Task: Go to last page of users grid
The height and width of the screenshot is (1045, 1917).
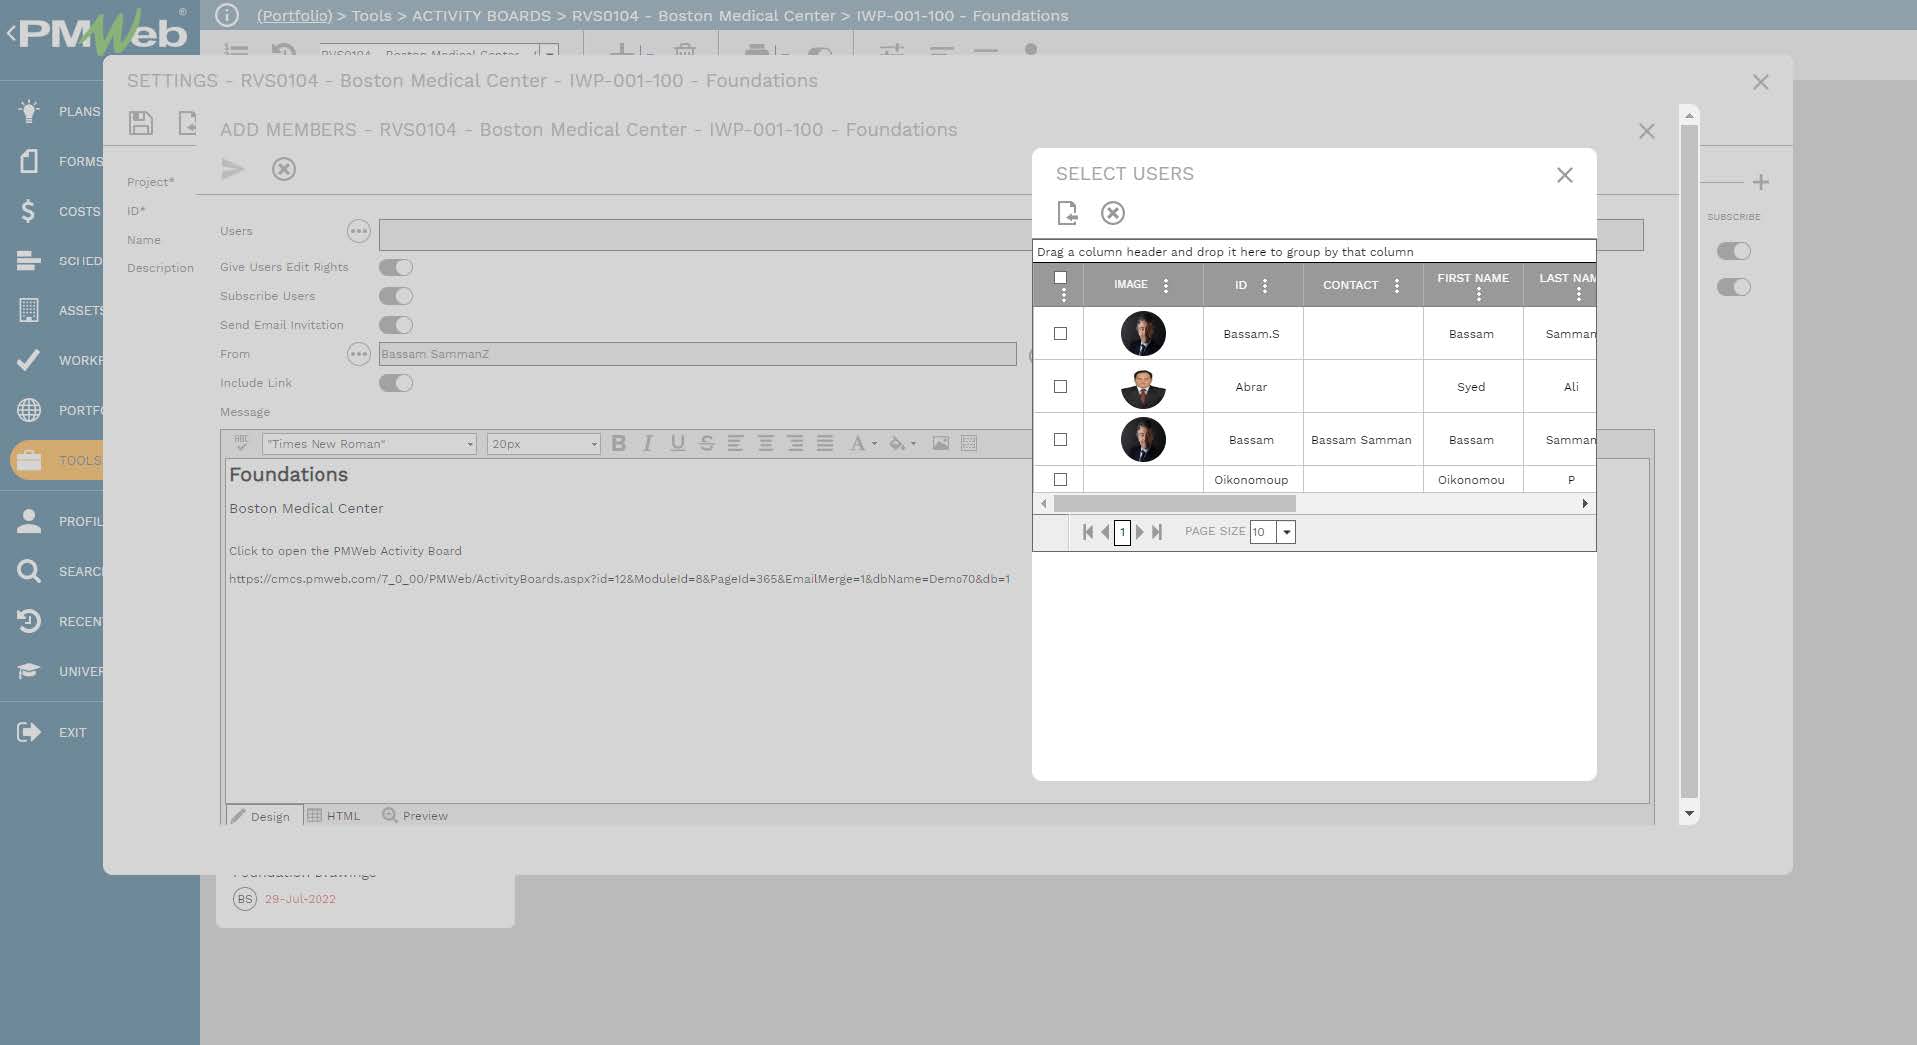Action: click(x=1157, y=532)
